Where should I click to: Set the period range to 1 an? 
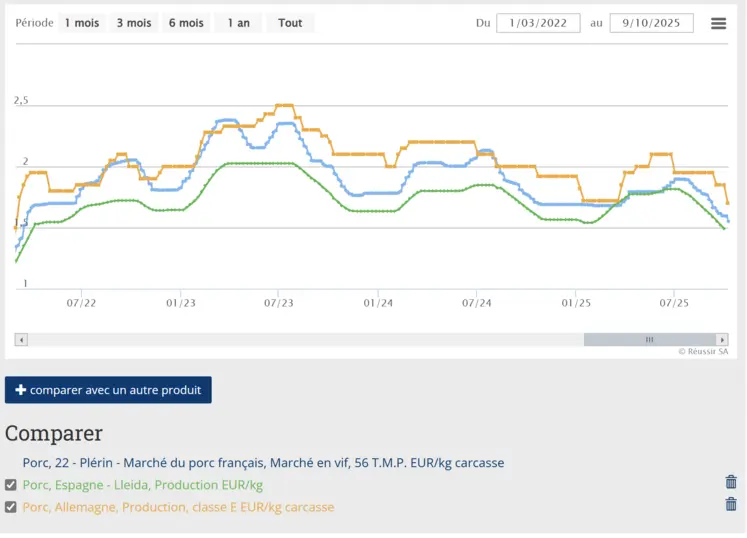238,23
